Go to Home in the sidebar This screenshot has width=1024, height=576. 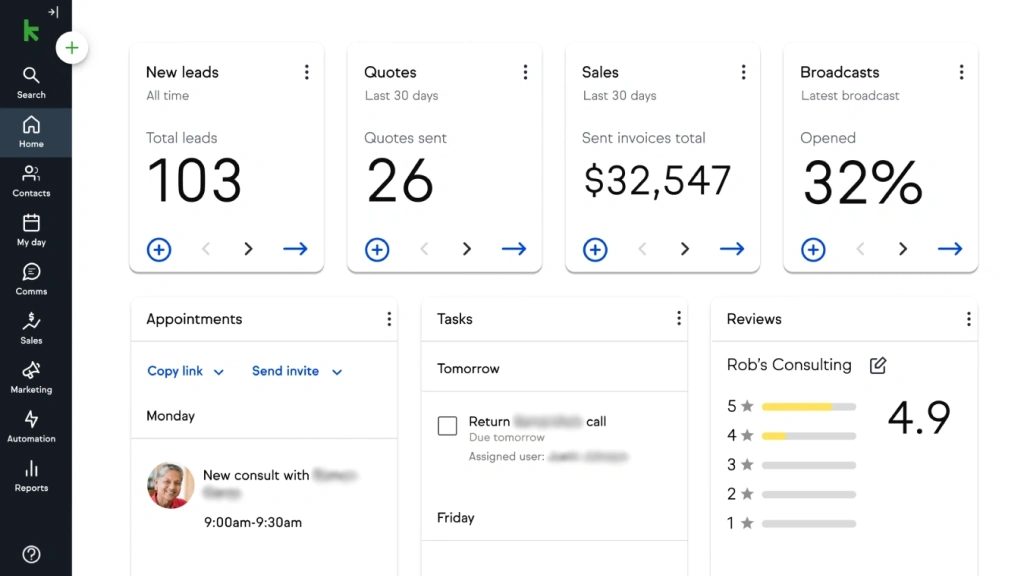click(31, 132)
